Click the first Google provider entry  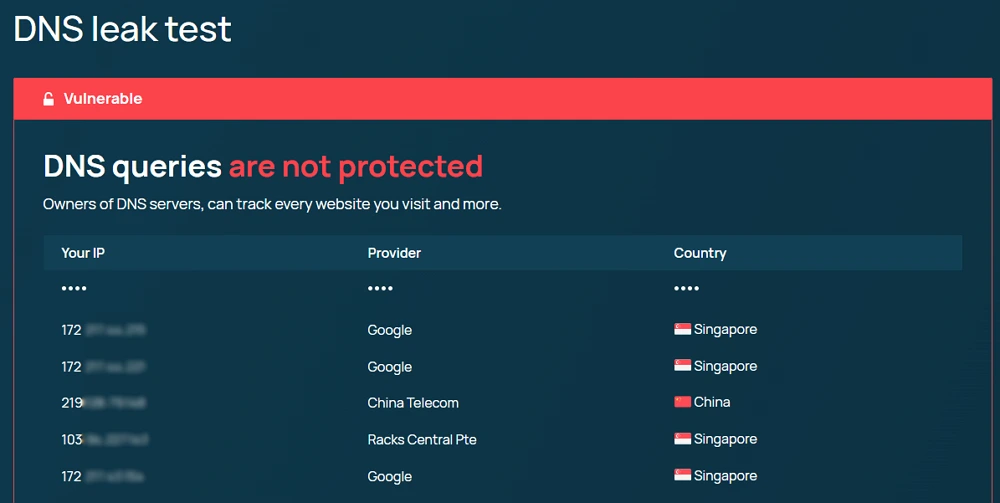click(x=390, y=330)
